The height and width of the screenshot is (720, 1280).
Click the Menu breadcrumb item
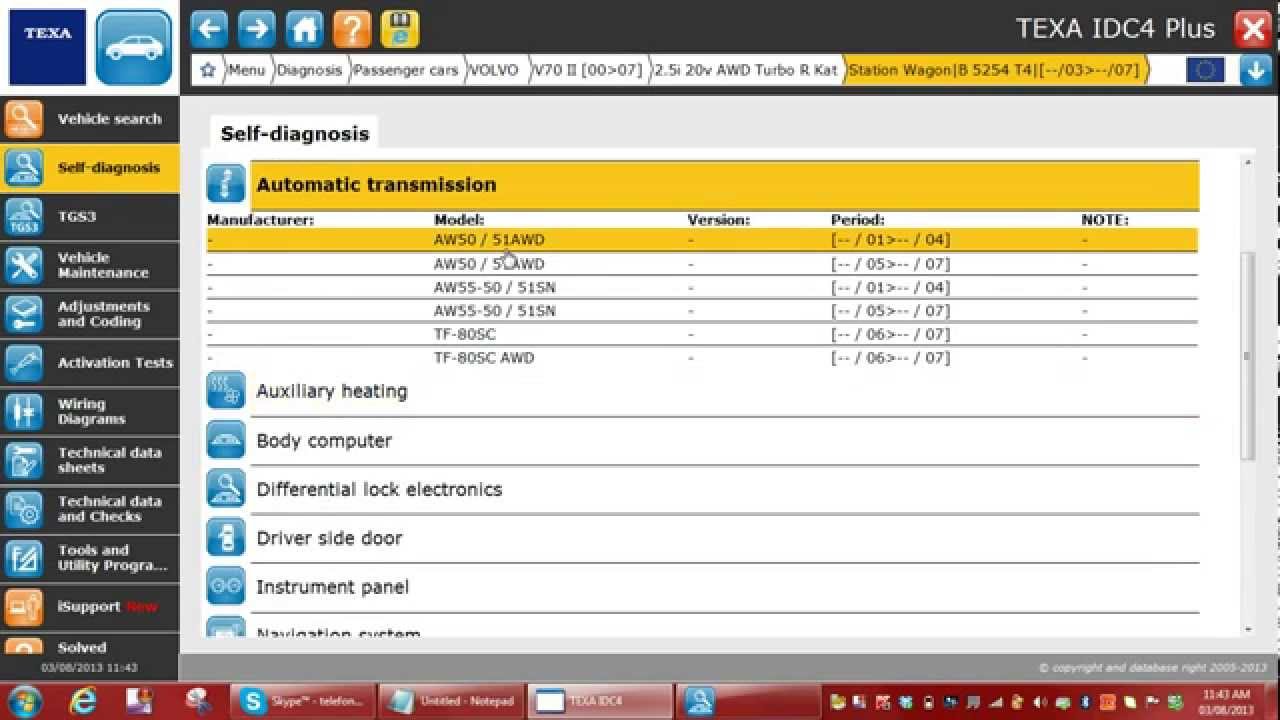[246, 70]
